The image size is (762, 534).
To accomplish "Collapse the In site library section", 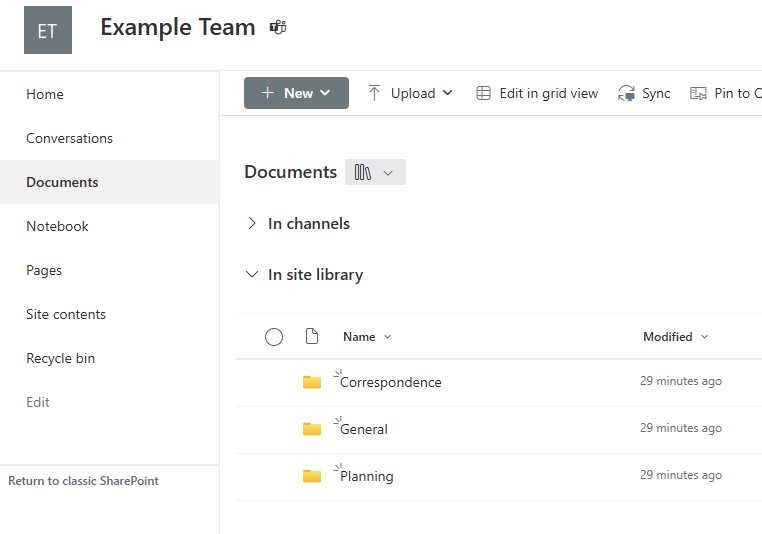I will (x=252, y=275).
